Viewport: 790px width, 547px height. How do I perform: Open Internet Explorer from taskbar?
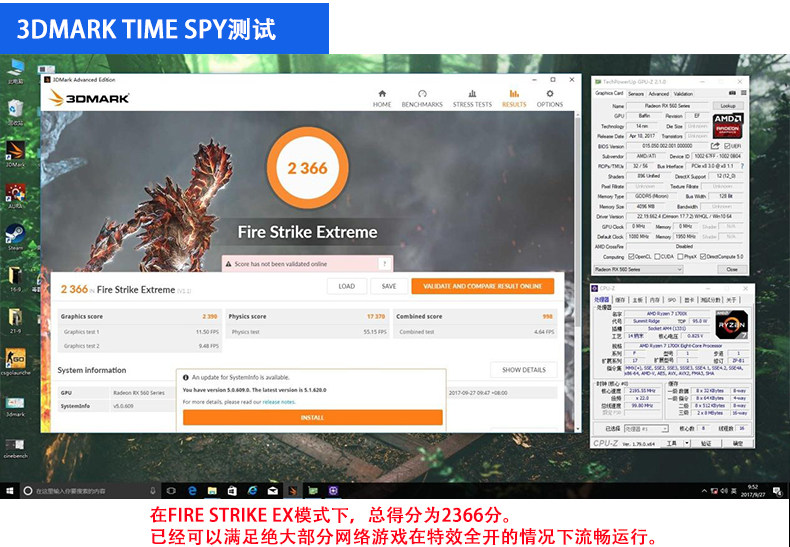(x=252, y=491)
